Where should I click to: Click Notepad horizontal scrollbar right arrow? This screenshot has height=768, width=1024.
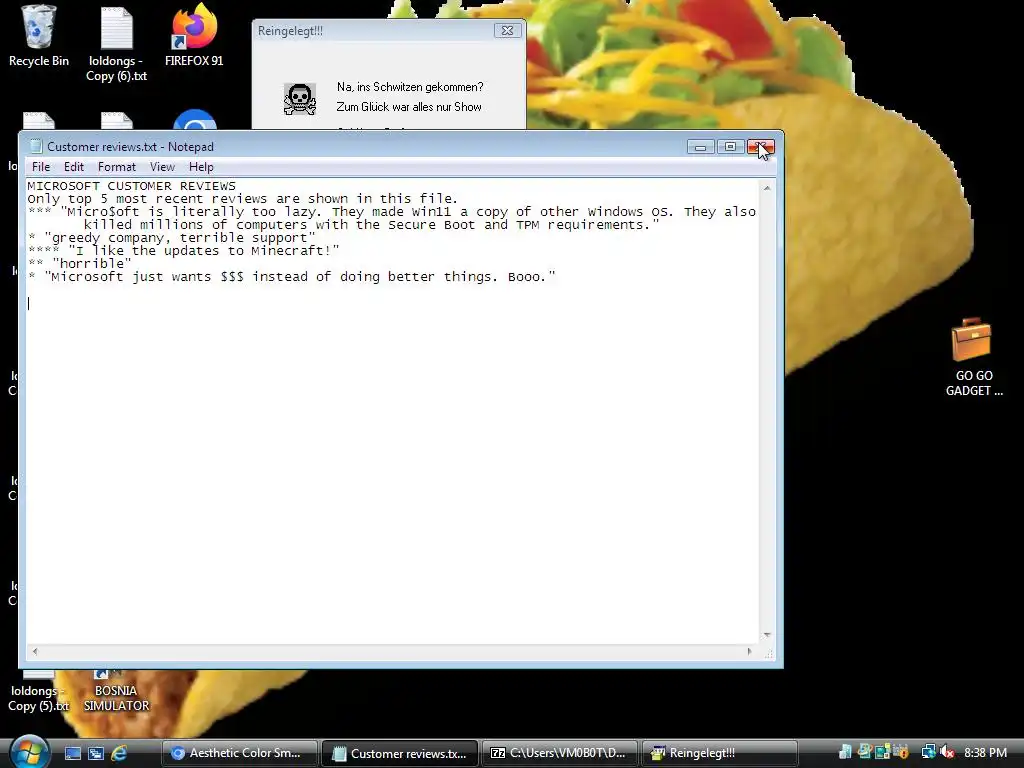coord(749,651)
